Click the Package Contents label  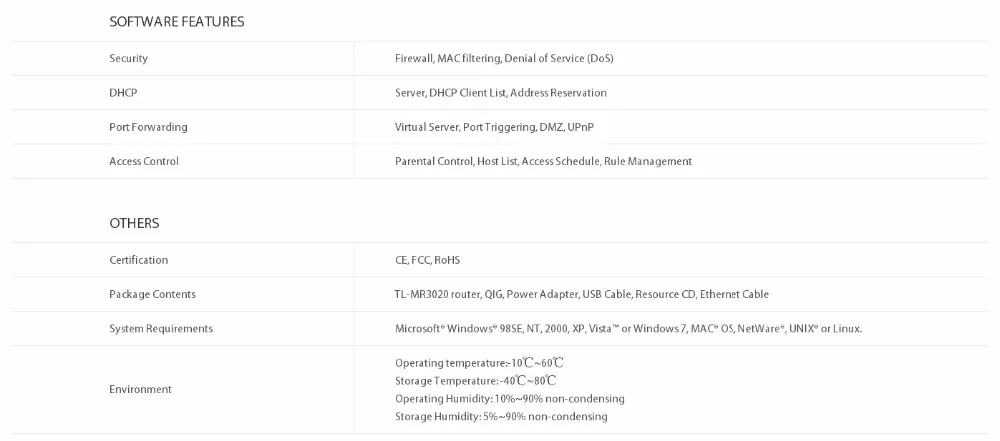point(152,294)
